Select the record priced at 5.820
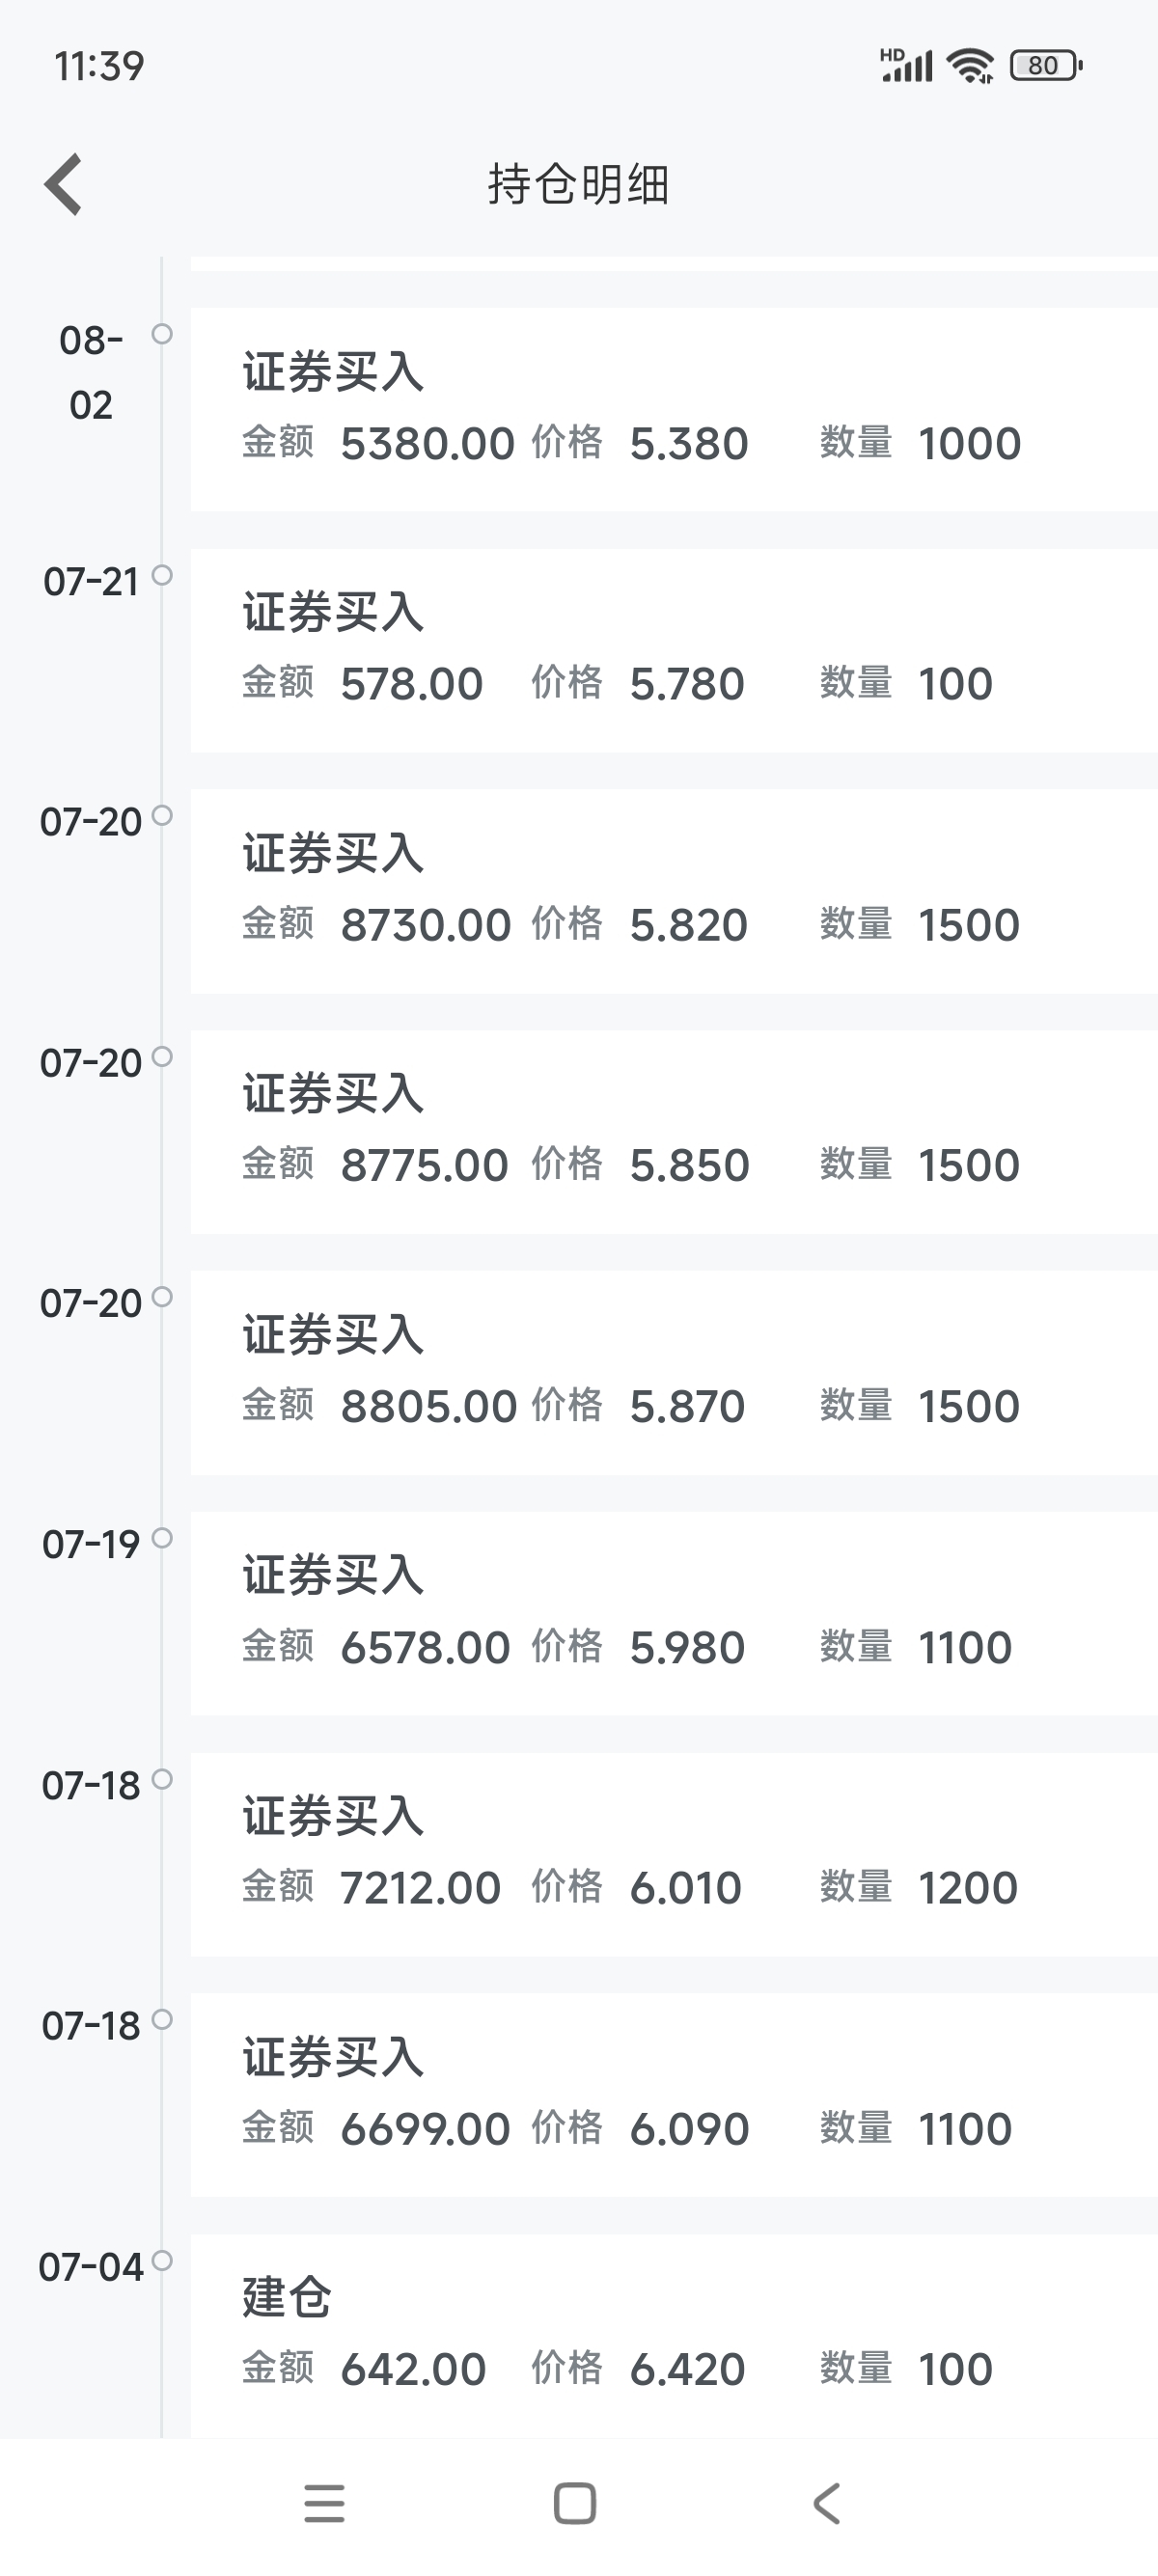 [x=674, y=891]
